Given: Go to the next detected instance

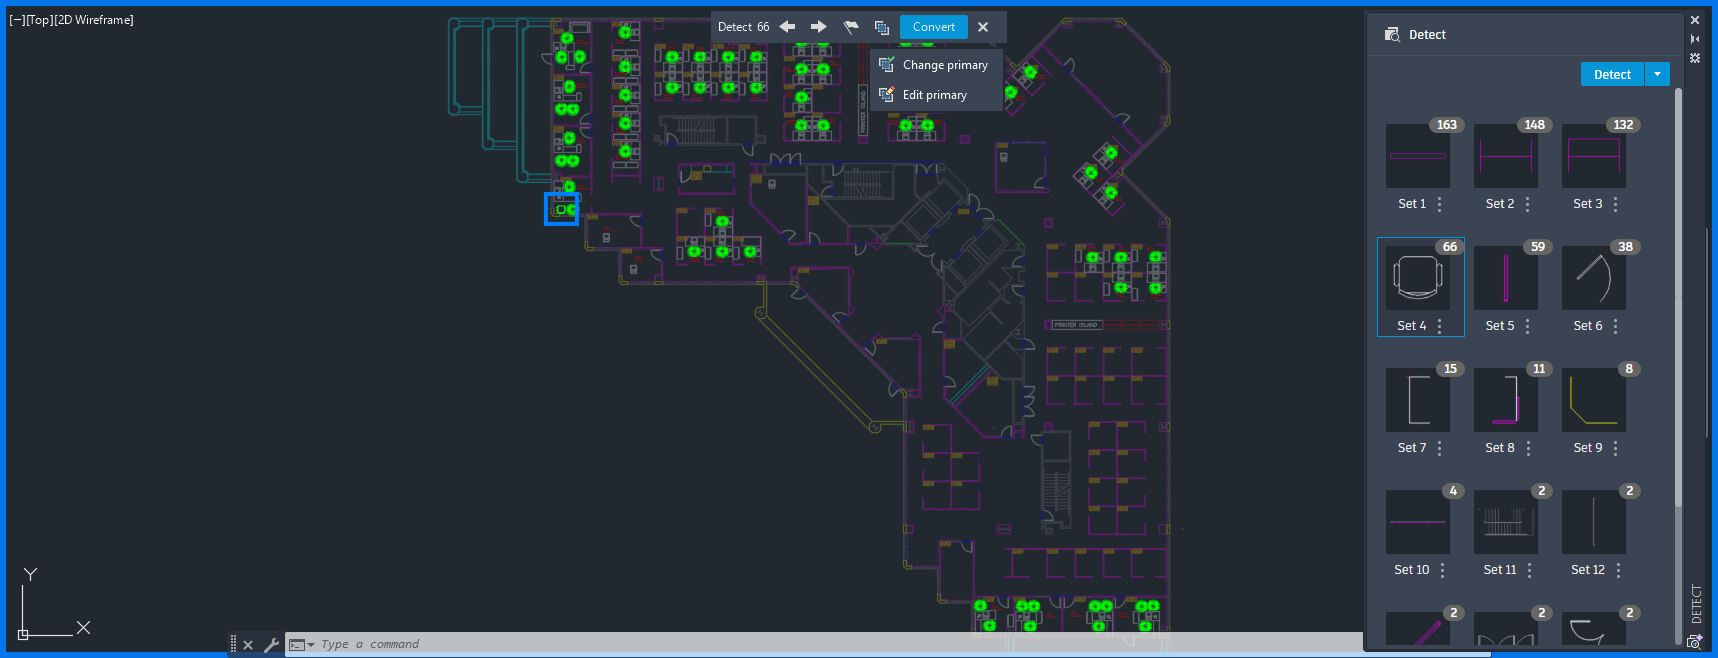Looking at the screenshot, I should click(x=819, y=27).
